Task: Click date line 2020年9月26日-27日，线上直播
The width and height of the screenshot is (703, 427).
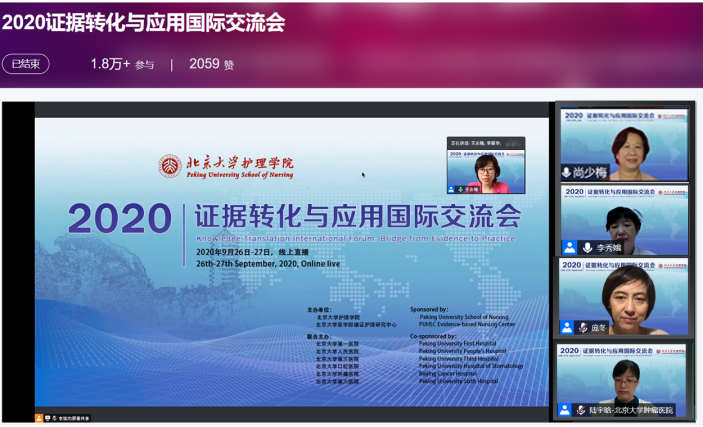Action: coord(252,252)
